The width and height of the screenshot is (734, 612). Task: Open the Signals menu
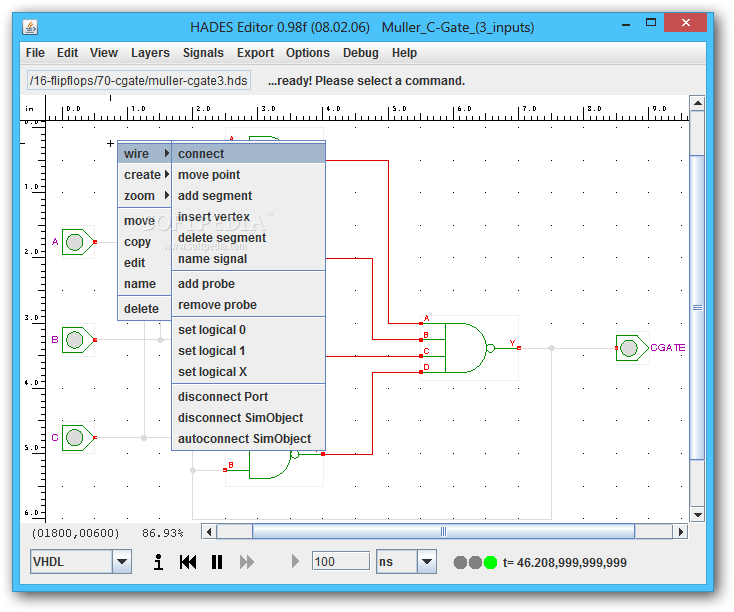click(203, 53)
